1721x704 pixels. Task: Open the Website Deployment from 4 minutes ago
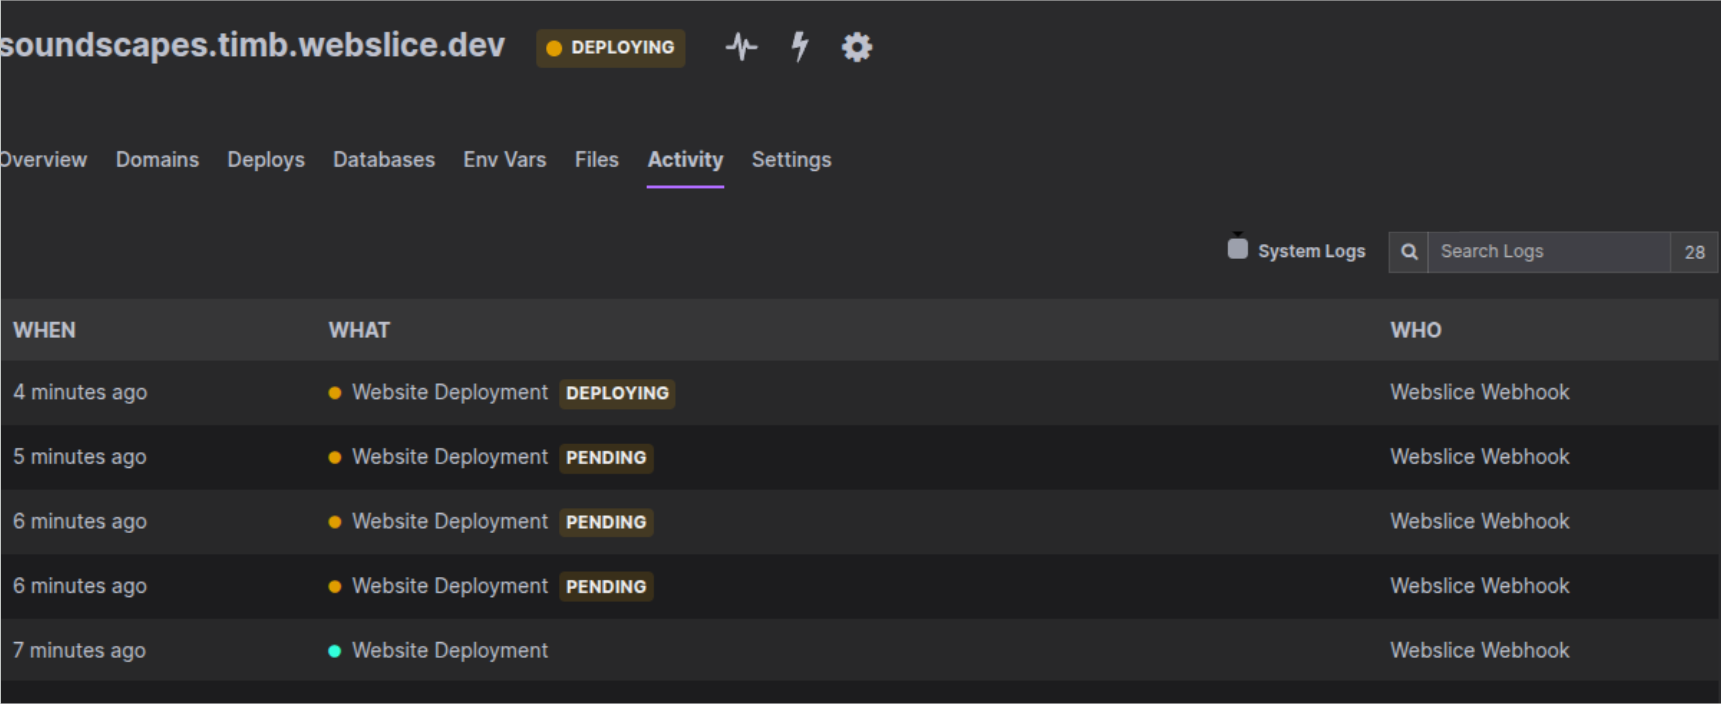click(x=449, y=393)
